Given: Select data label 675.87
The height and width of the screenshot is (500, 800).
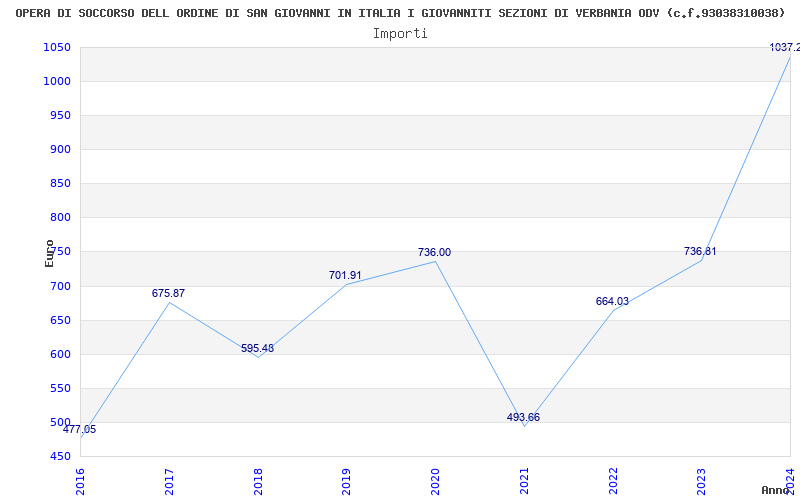Looking at the screenshot, I should [168, 293].
